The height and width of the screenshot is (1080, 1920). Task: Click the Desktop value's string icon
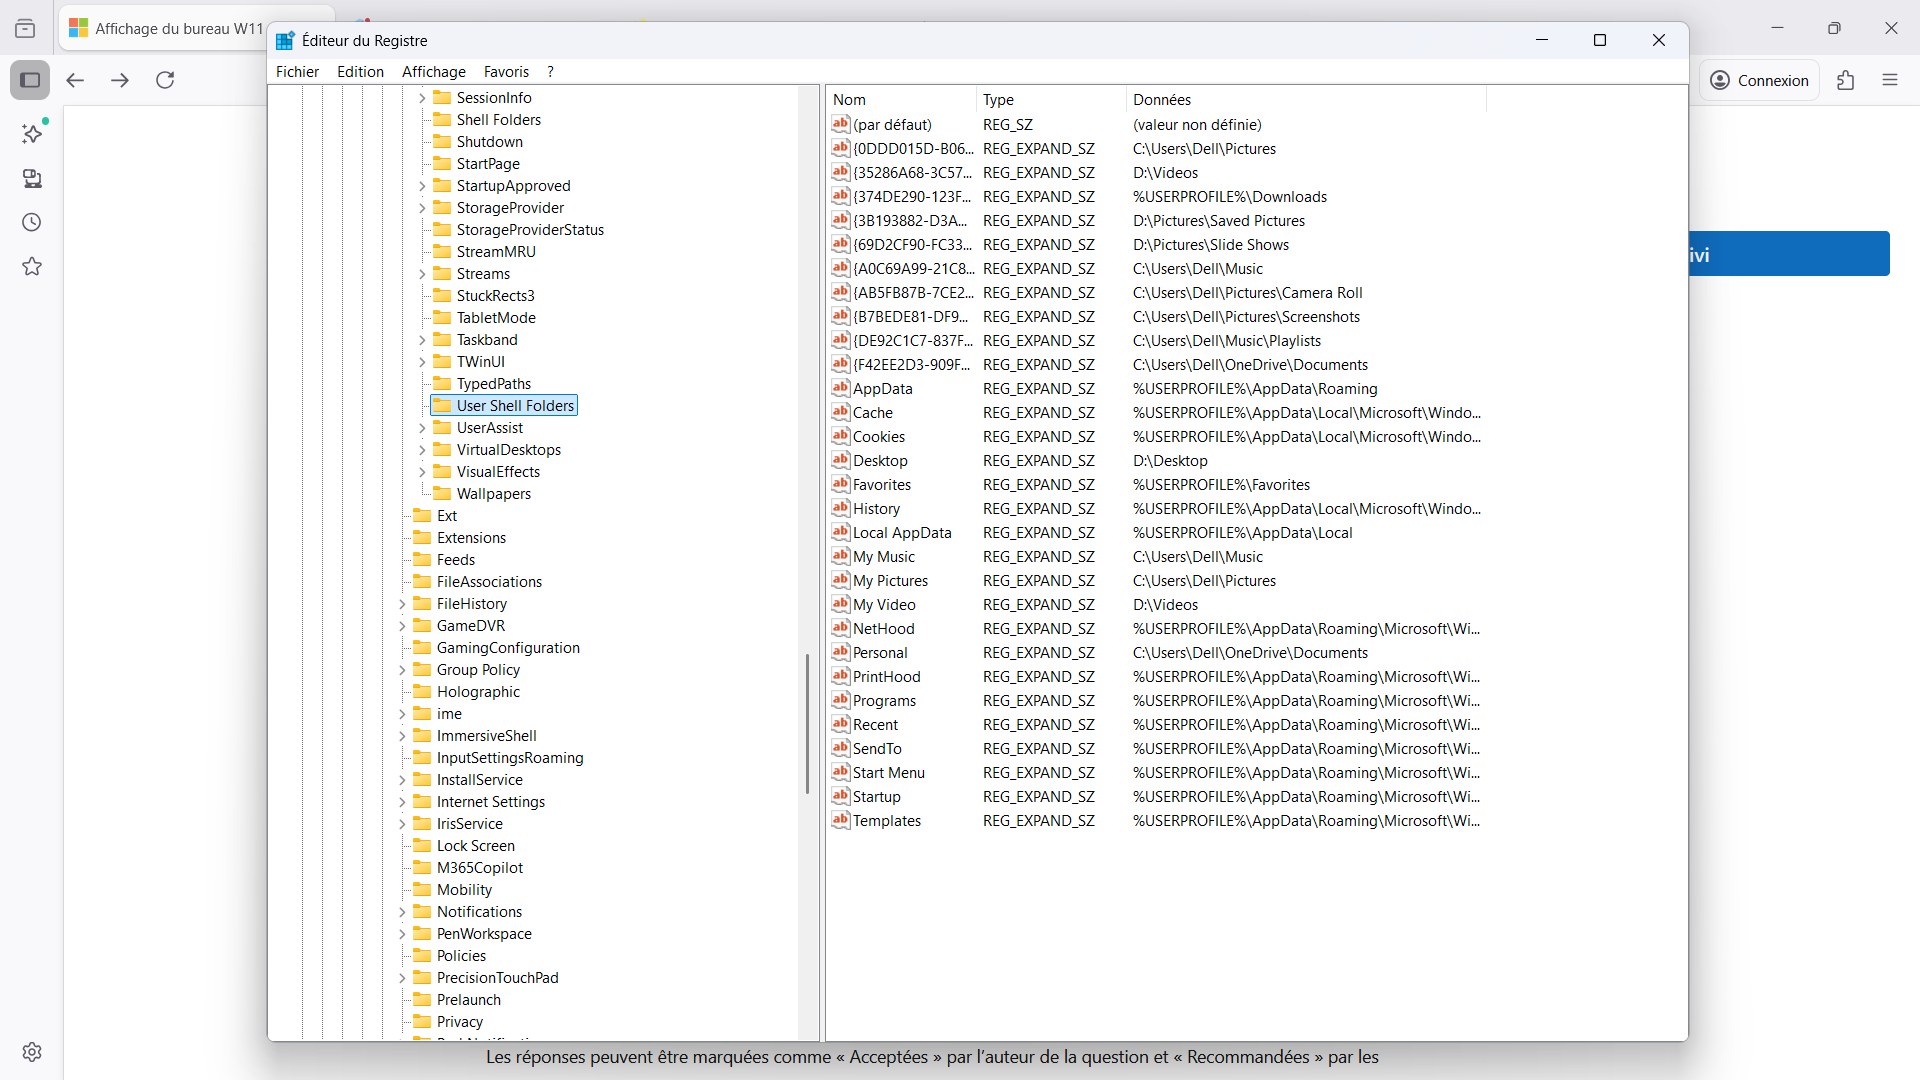(x=841, y=460)
